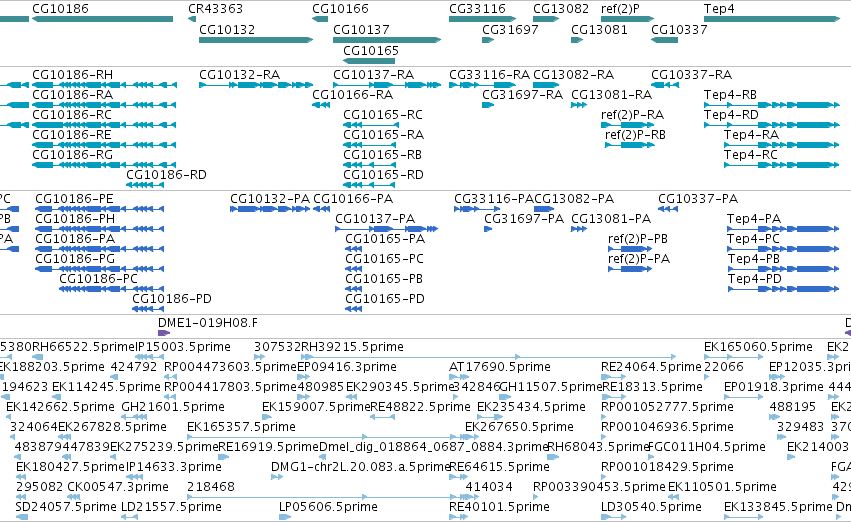Open protein CG10186-PH label
The image size is (851, 522).
click(75, 219)
